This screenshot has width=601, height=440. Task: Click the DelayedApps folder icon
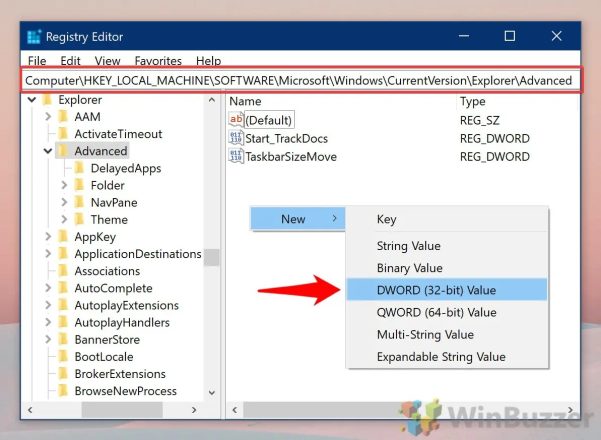pos(79,168)
